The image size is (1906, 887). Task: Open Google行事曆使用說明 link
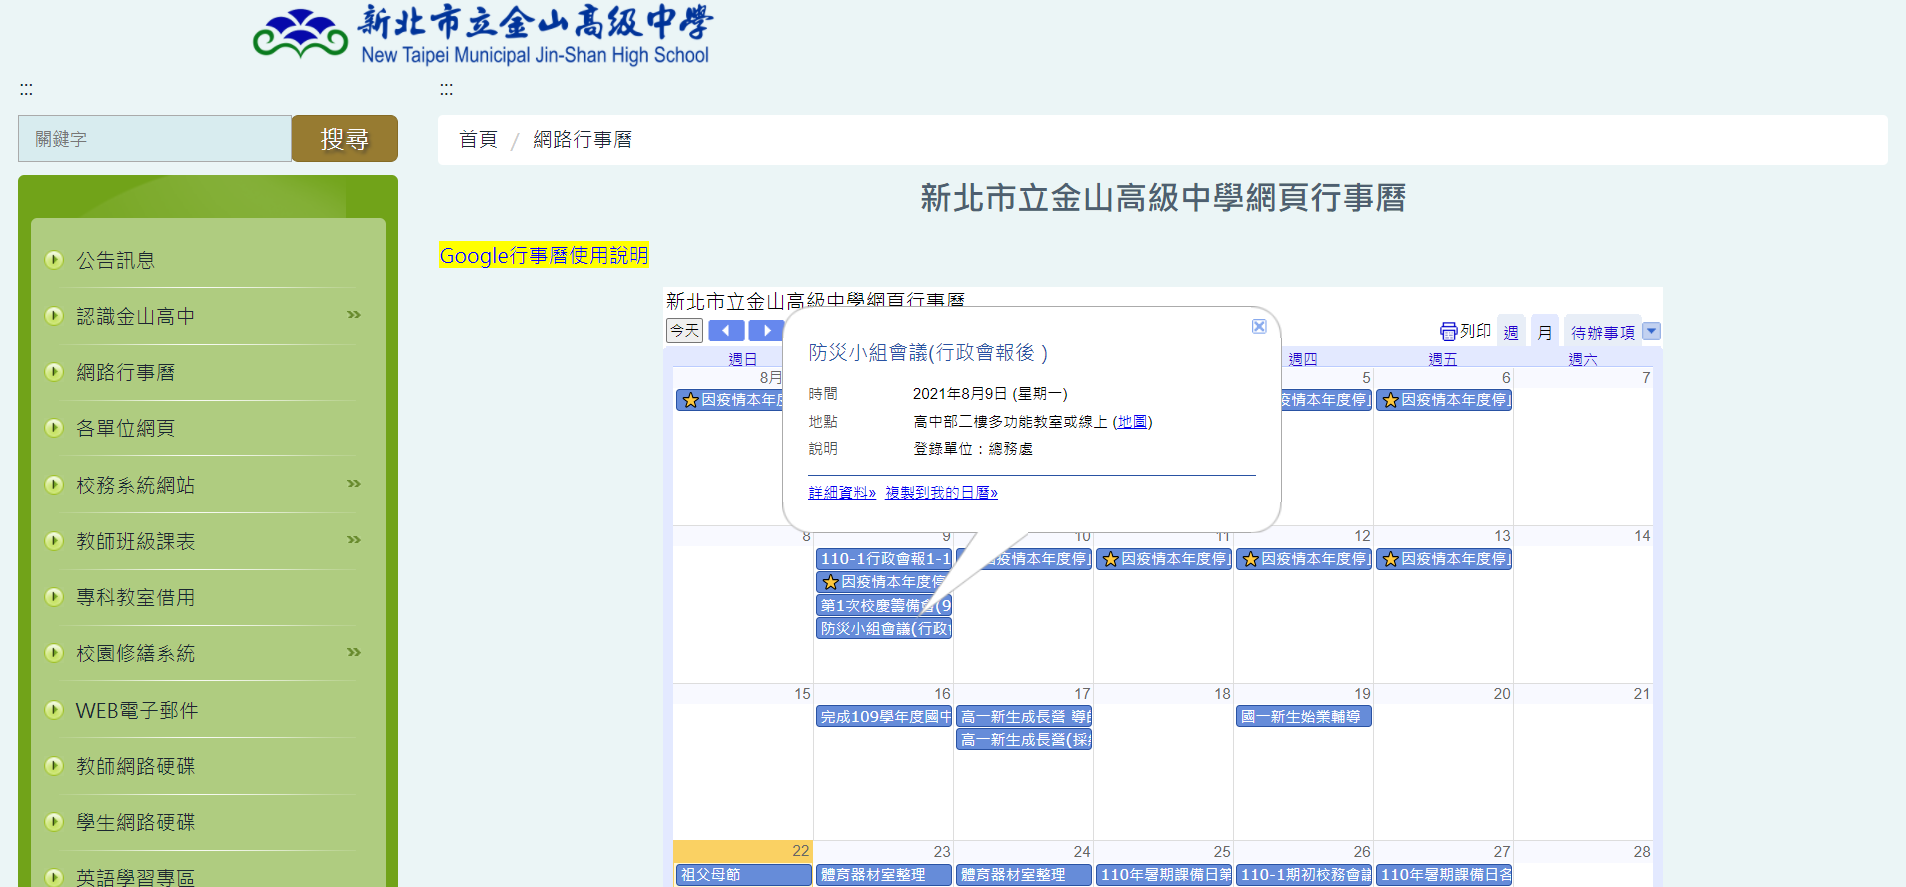click(x=544, y=256)
